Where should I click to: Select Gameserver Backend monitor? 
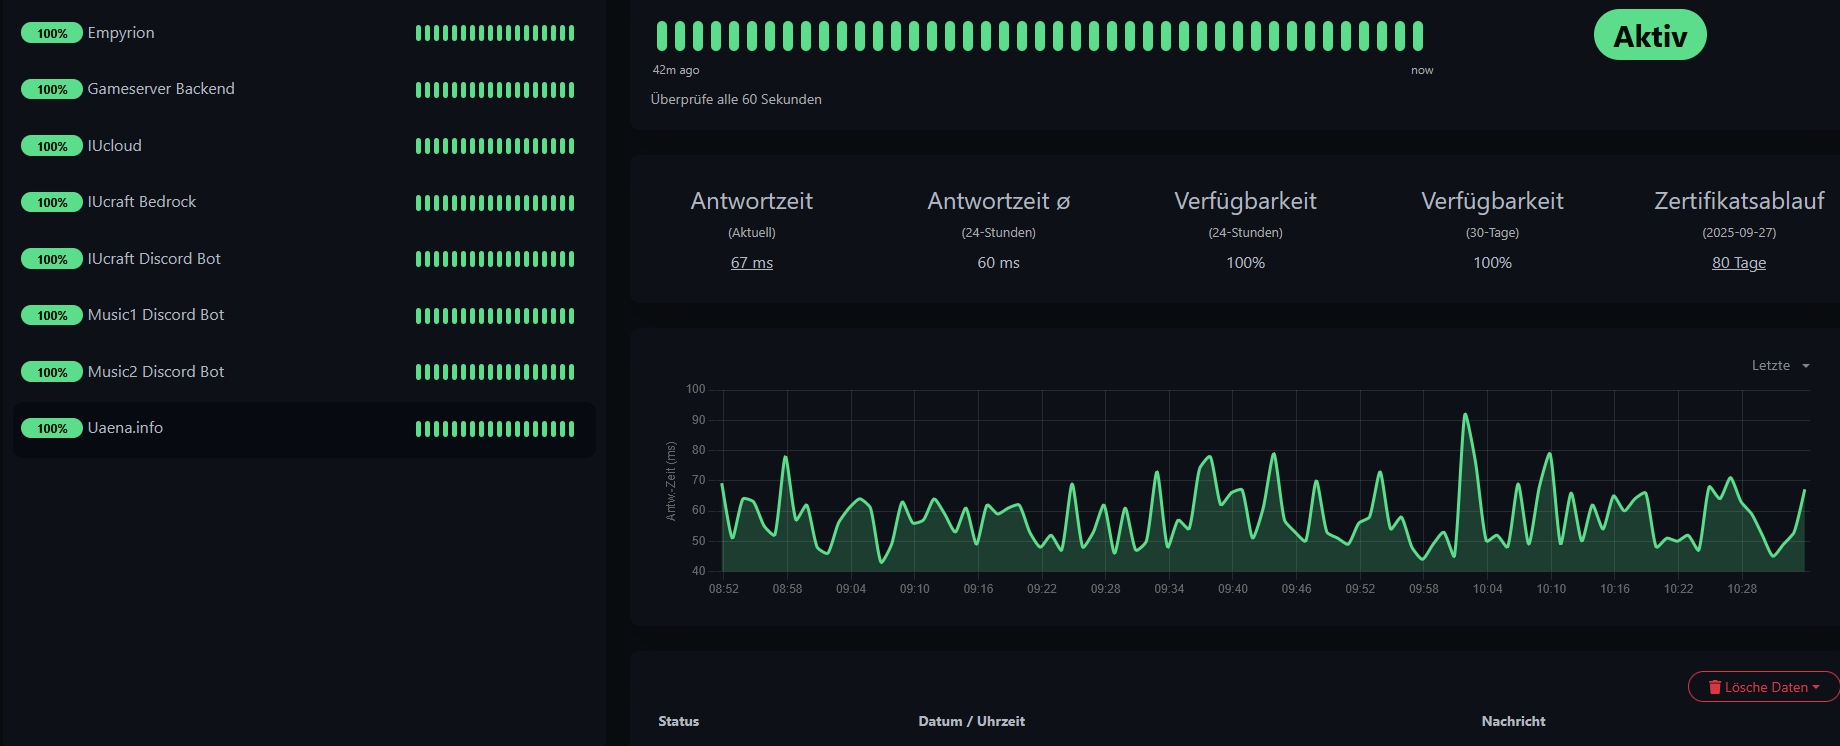[x=161, y=89]
